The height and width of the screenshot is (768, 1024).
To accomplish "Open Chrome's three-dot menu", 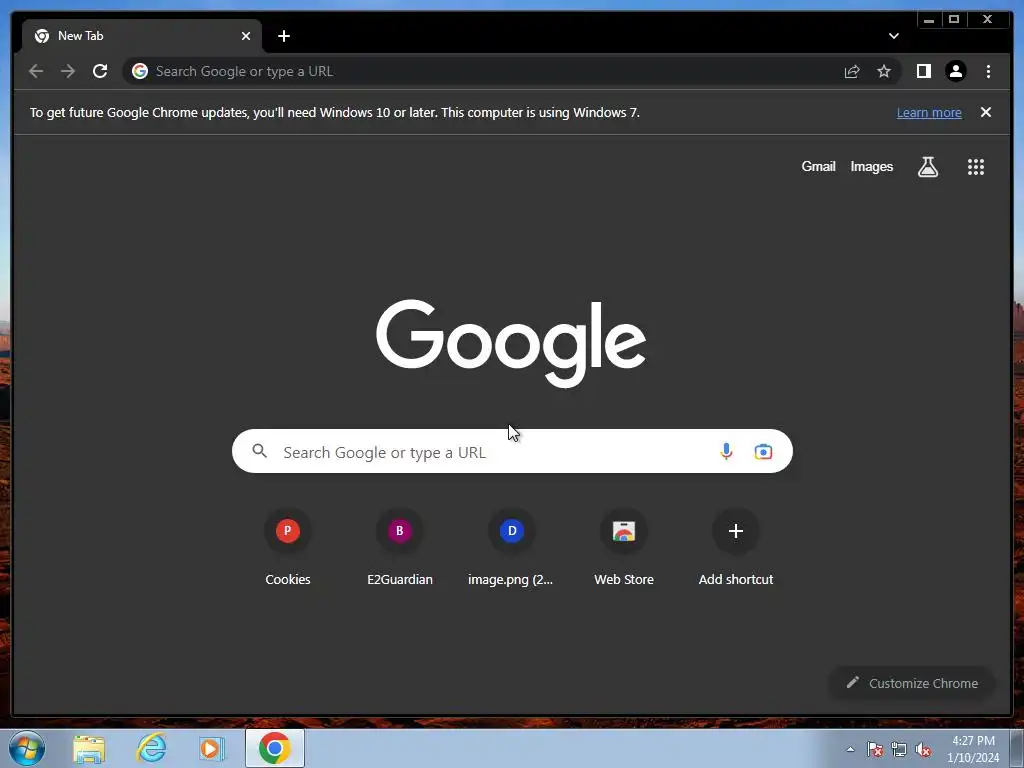I will 988,71.
